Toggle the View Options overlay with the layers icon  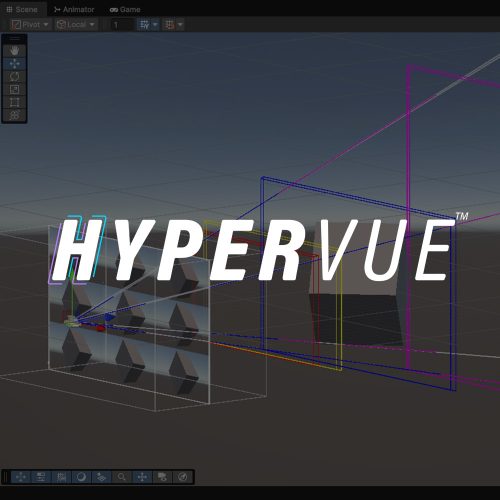click(x=101, y=477)
